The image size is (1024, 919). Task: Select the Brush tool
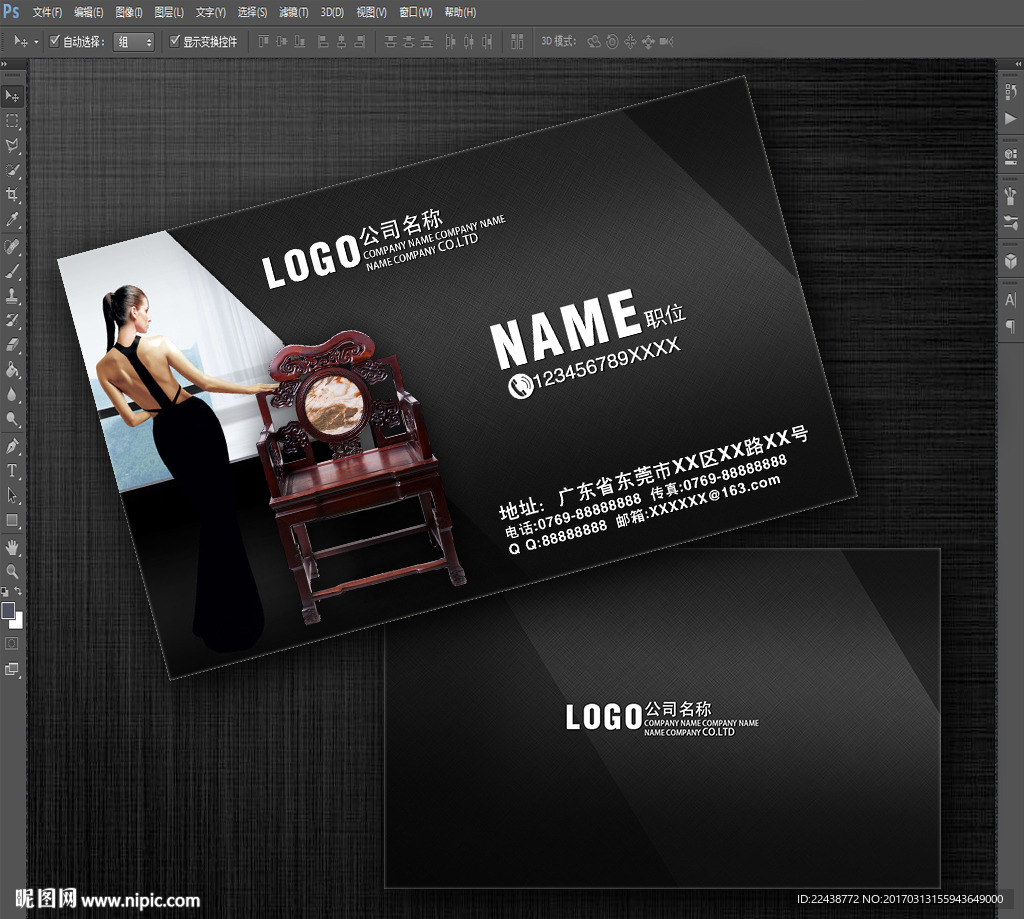click(x=12, y=272)
